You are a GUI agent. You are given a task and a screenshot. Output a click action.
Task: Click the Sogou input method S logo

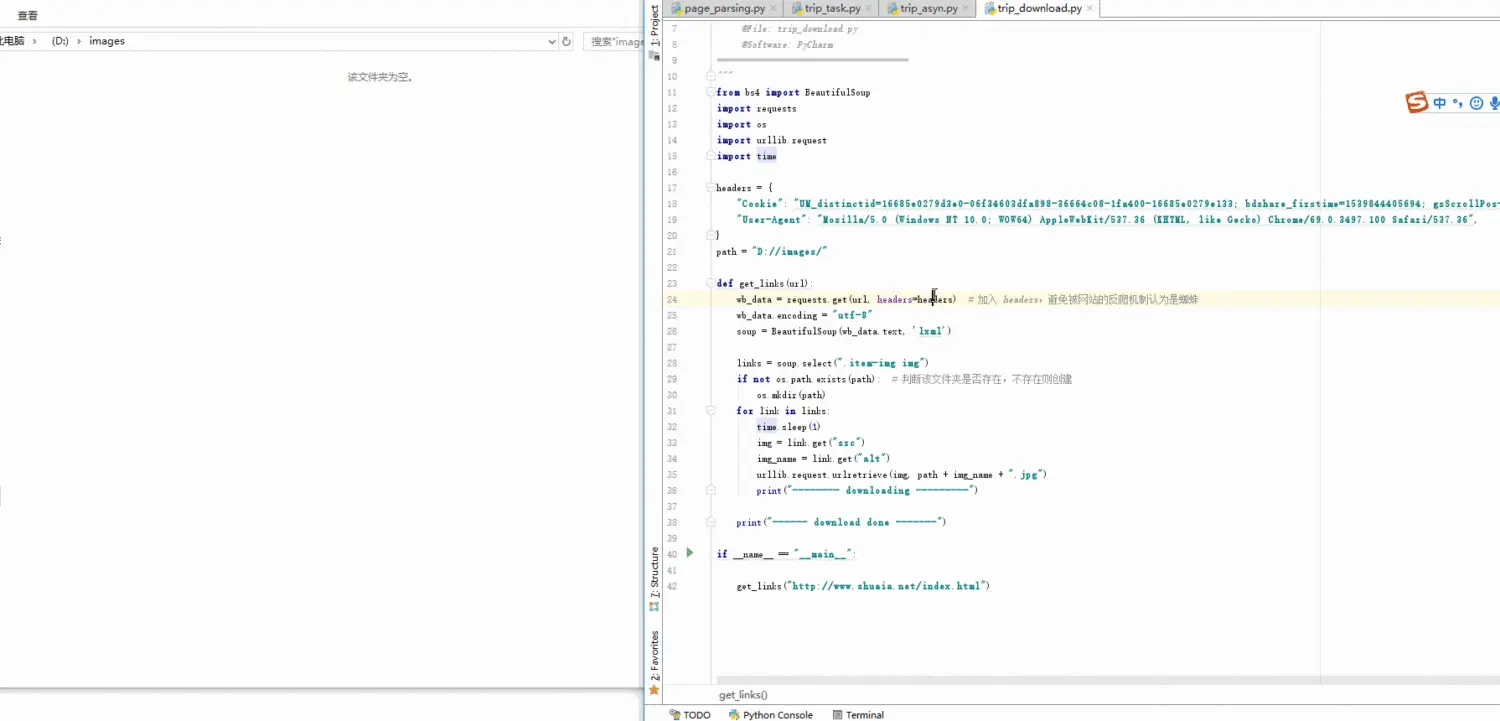1417,102
